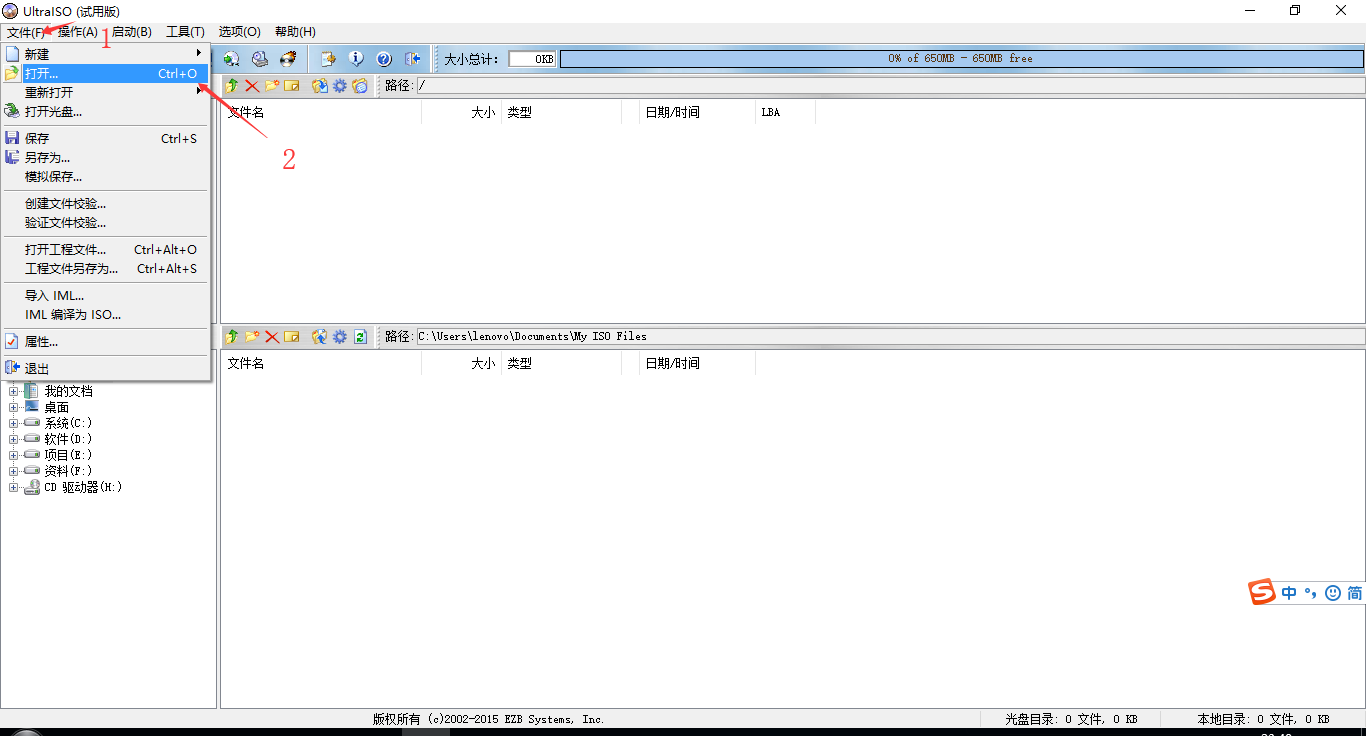This screenshot has height=736, width=1366.
Task: Click the rename icon in the image pane toolbar
Action: tap(292, 86)
